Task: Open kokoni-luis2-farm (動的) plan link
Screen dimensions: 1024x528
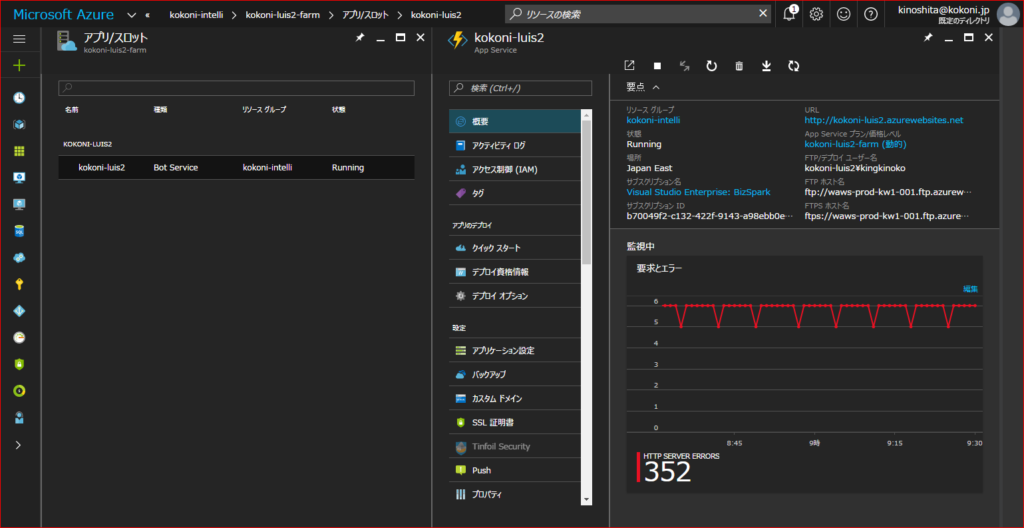Action: [x=855, y=144]
